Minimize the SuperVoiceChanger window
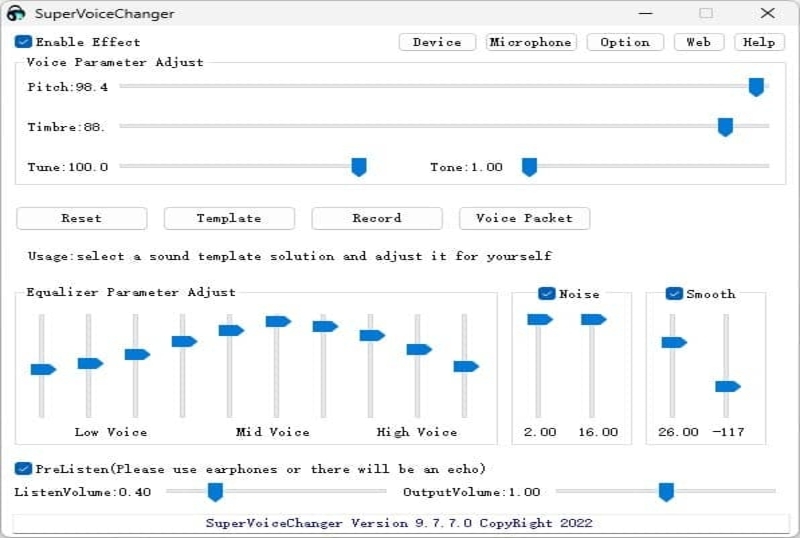The width and height of the screenshot is (800, 538). click(x=645, y=13)
